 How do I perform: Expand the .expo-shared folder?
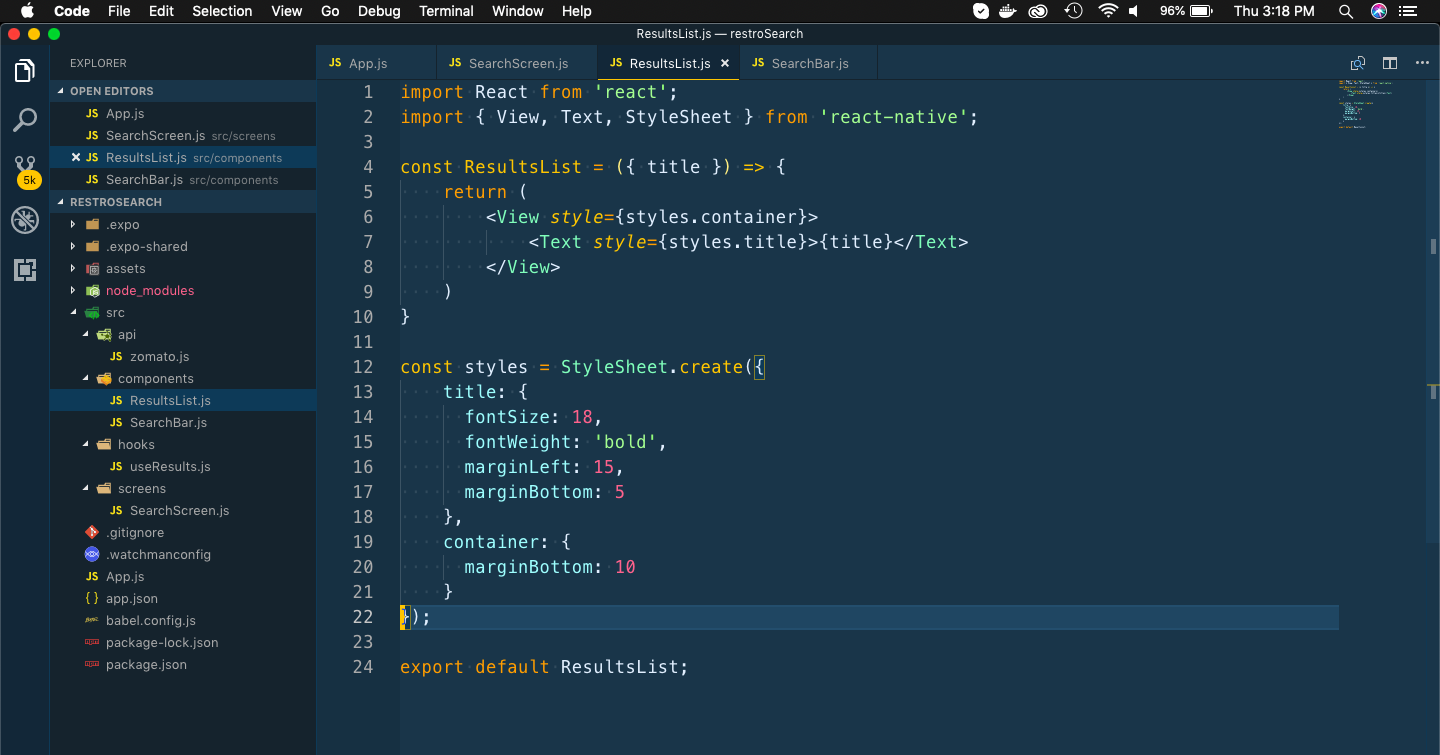[73, 246]
